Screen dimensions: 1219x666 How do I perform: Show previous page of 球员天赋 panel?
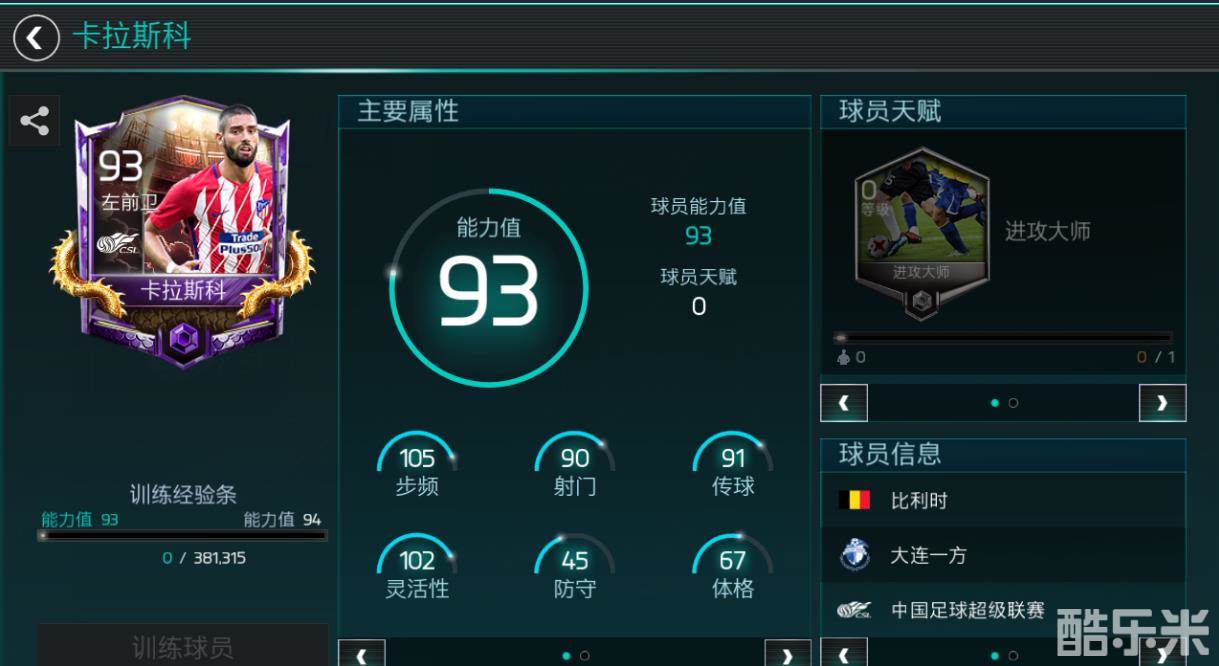844,403
